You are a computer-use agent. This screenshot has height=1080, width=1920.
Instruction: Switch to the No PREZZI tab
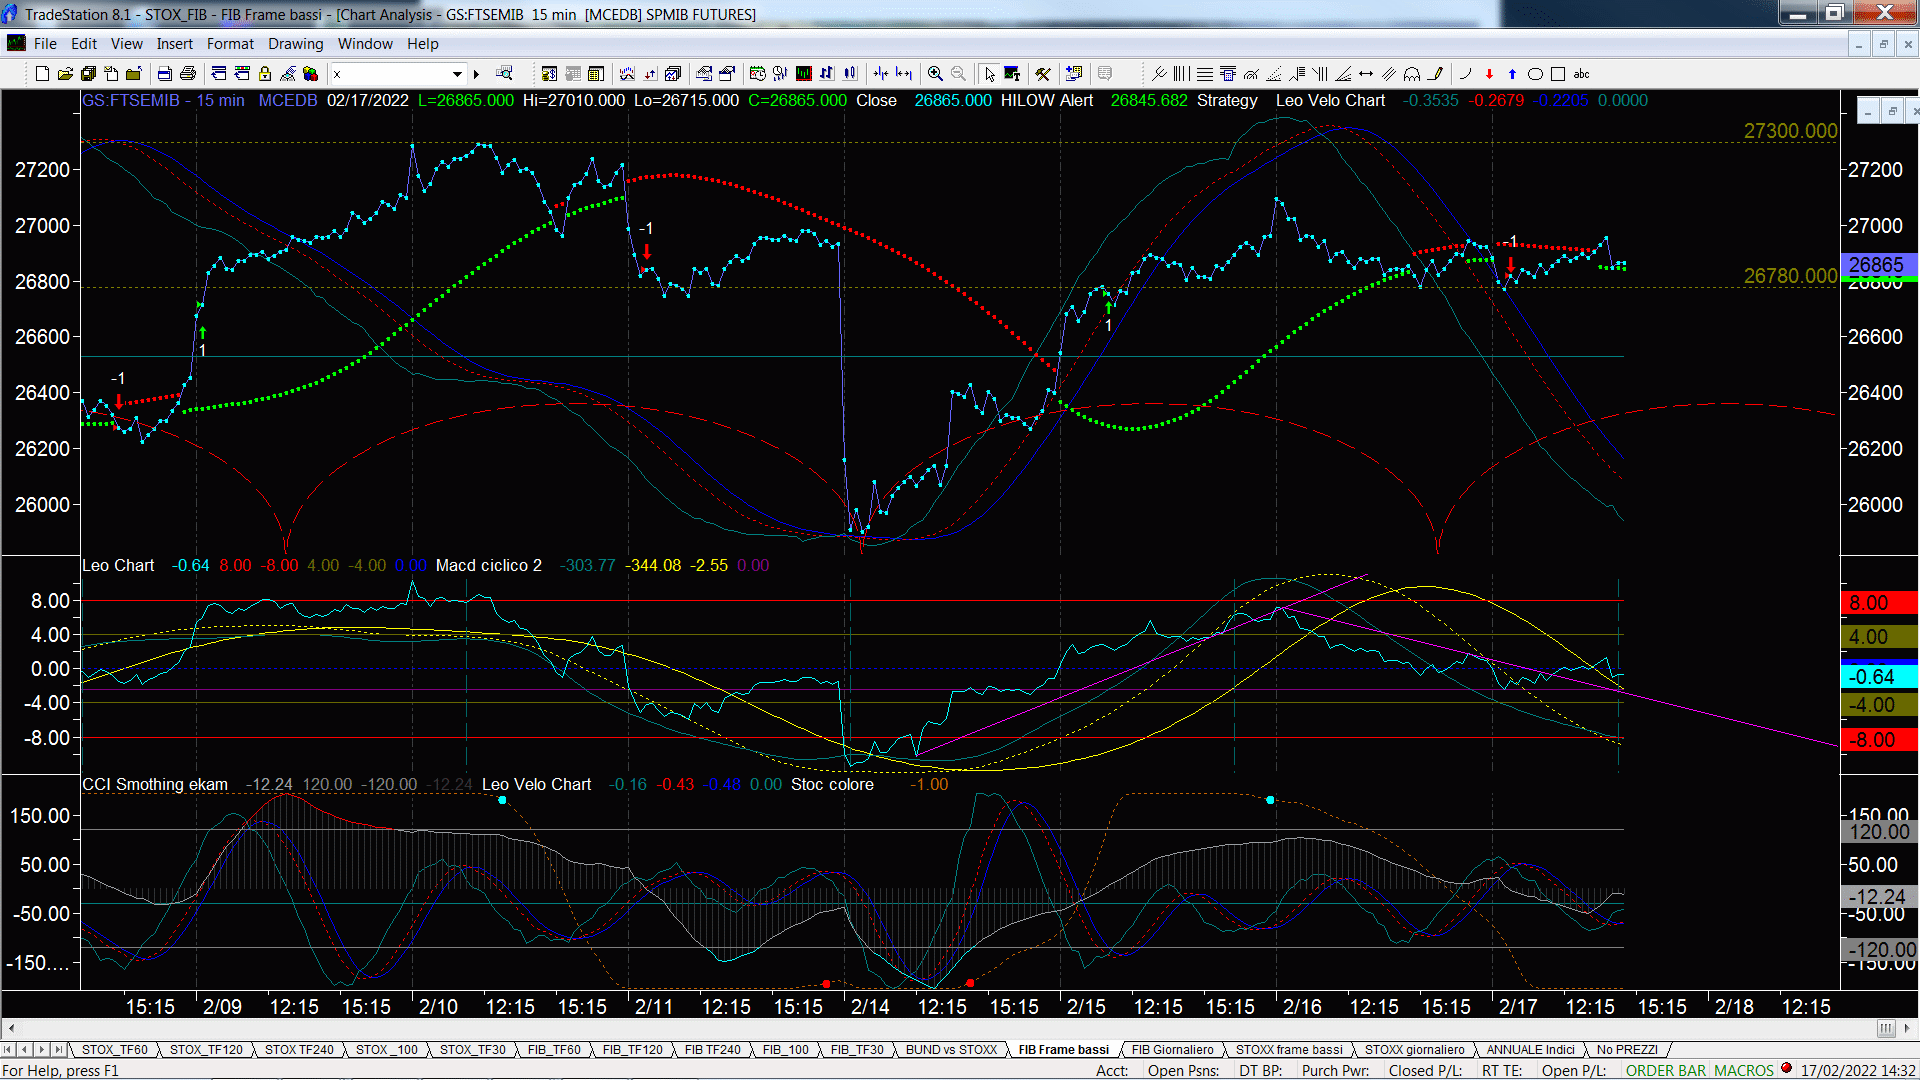(x=1627, y=1049)
